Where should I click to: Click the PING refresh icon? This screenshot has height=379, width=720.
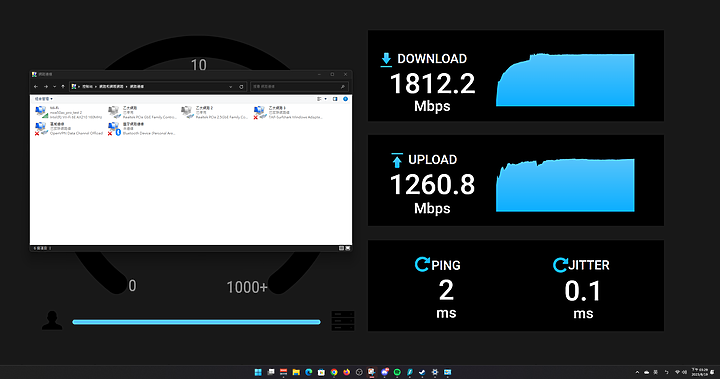click(422, 265)
